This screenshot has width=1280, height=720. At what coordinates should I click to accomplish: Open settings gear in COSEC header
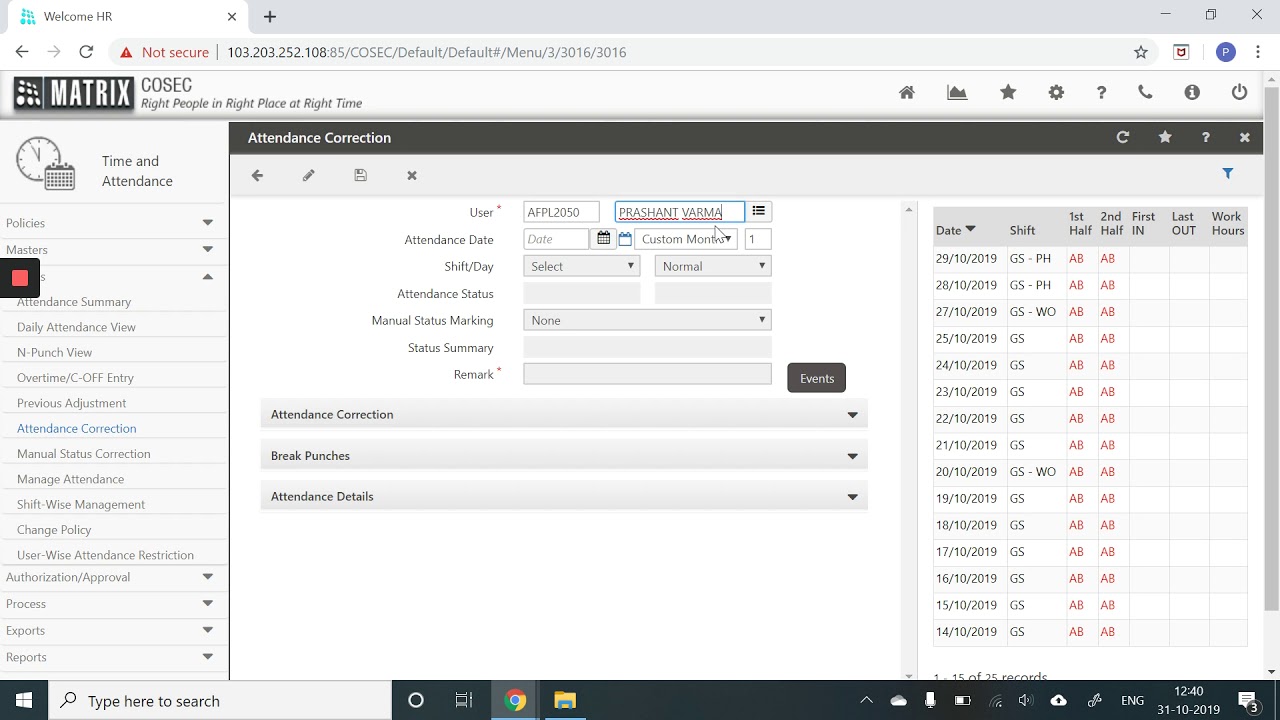point(1056,92)
